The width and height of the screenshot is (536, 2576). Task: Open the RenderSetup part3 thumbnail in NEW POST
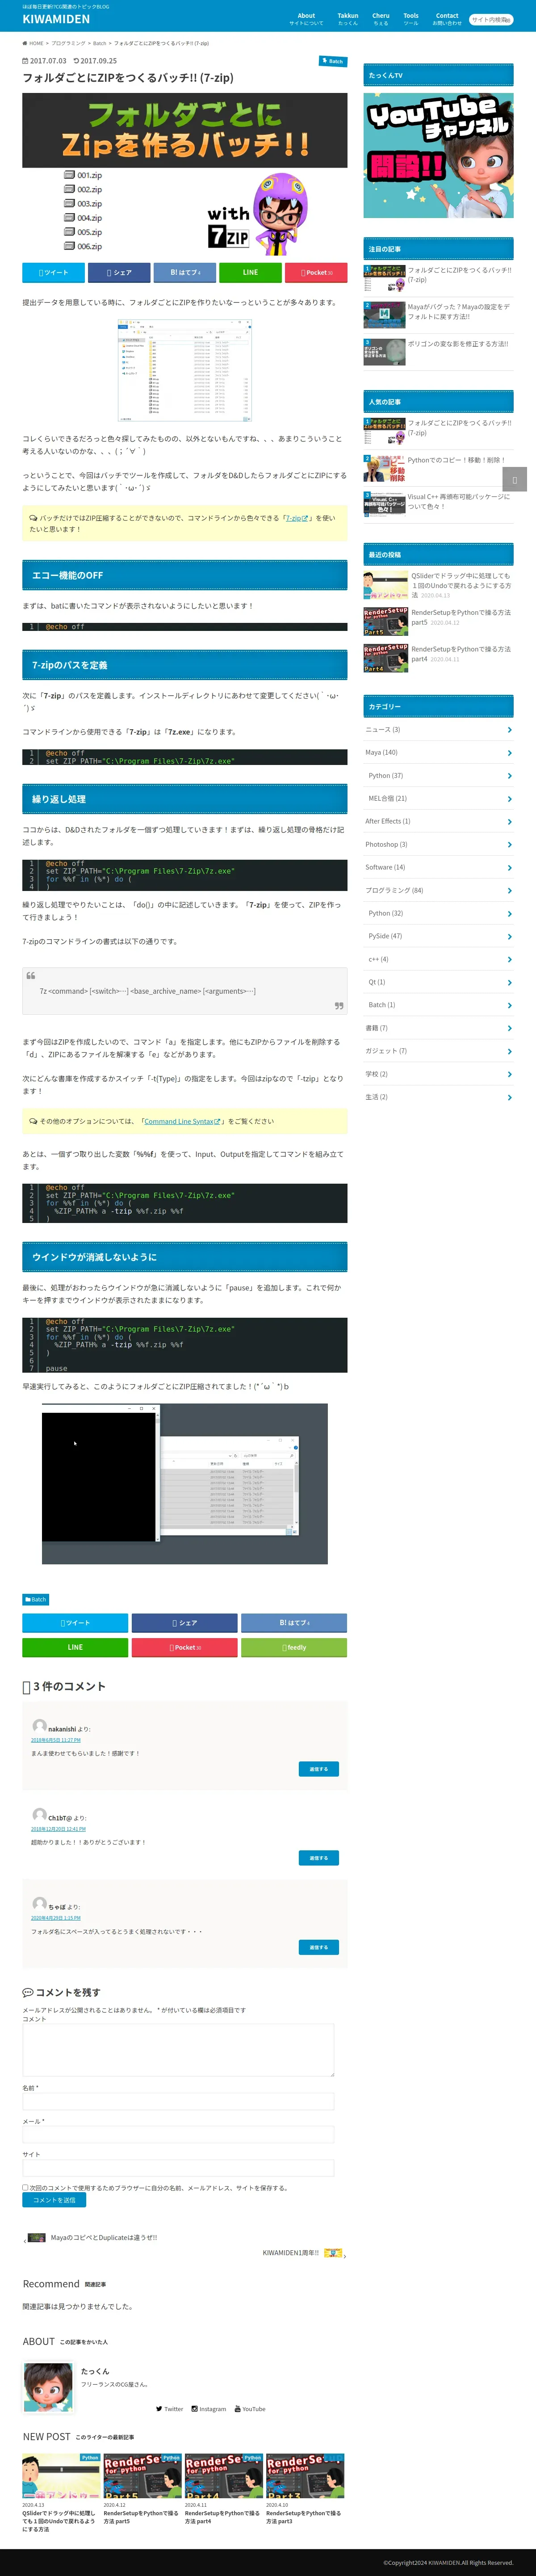[306, 2476]
